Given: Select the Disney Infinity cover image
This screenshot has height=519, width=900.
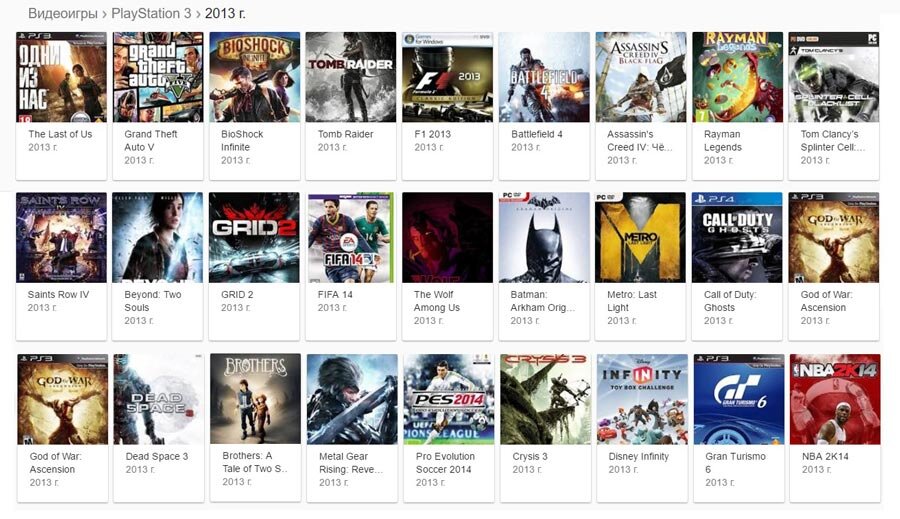Looking at the screenshot, I should click(x=642, y=399).
